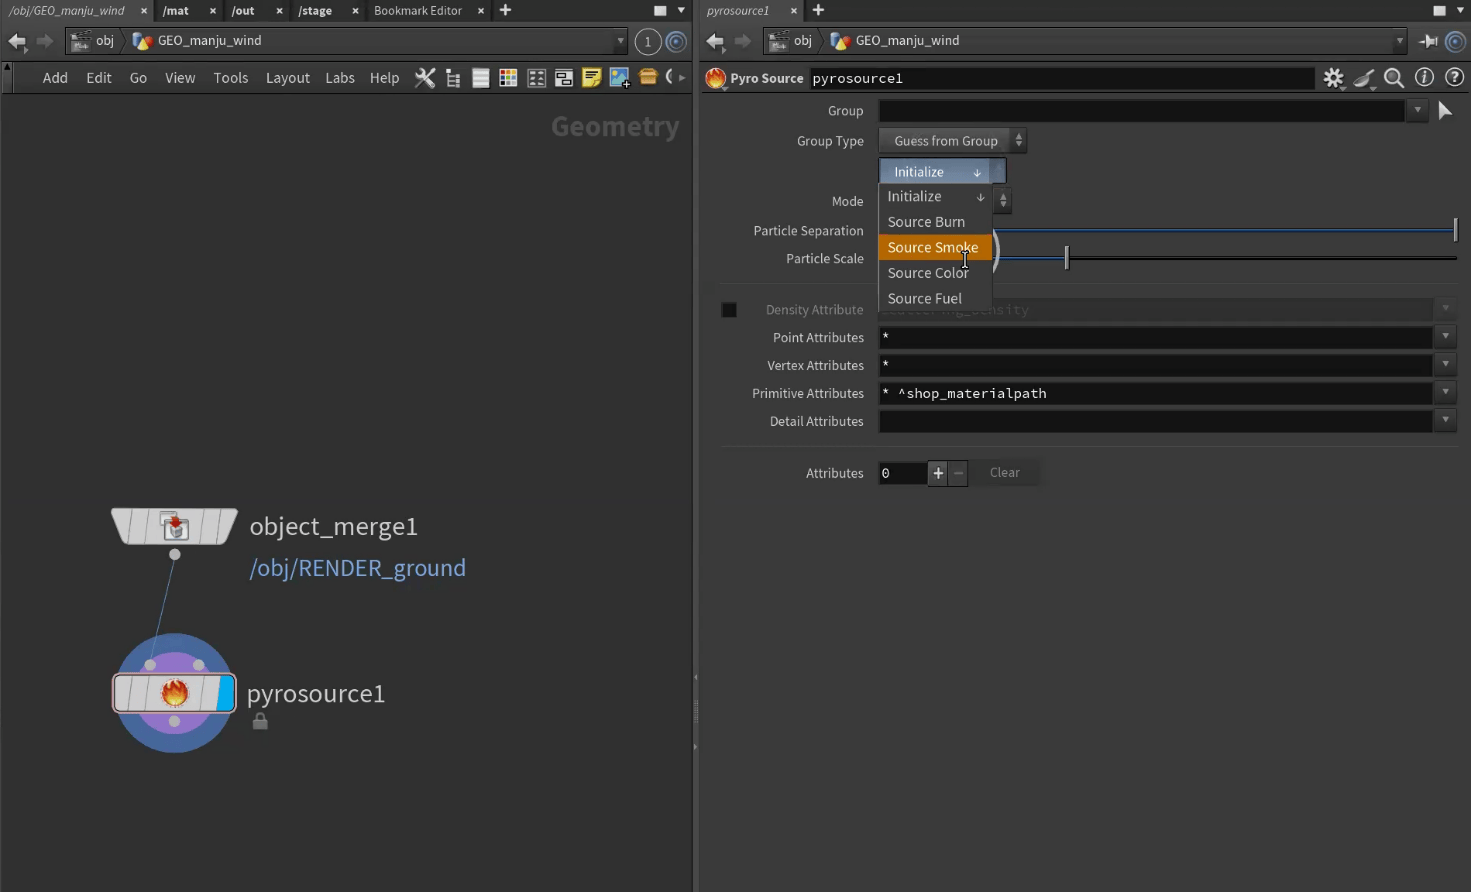
Task: Open the Group Type dropdown
Action: click(x=952, y=141)
